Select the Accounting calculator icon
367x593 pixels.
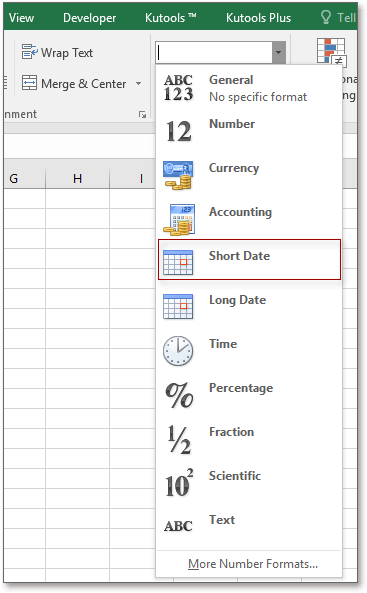pyautogui.click(x=179, y=219)
